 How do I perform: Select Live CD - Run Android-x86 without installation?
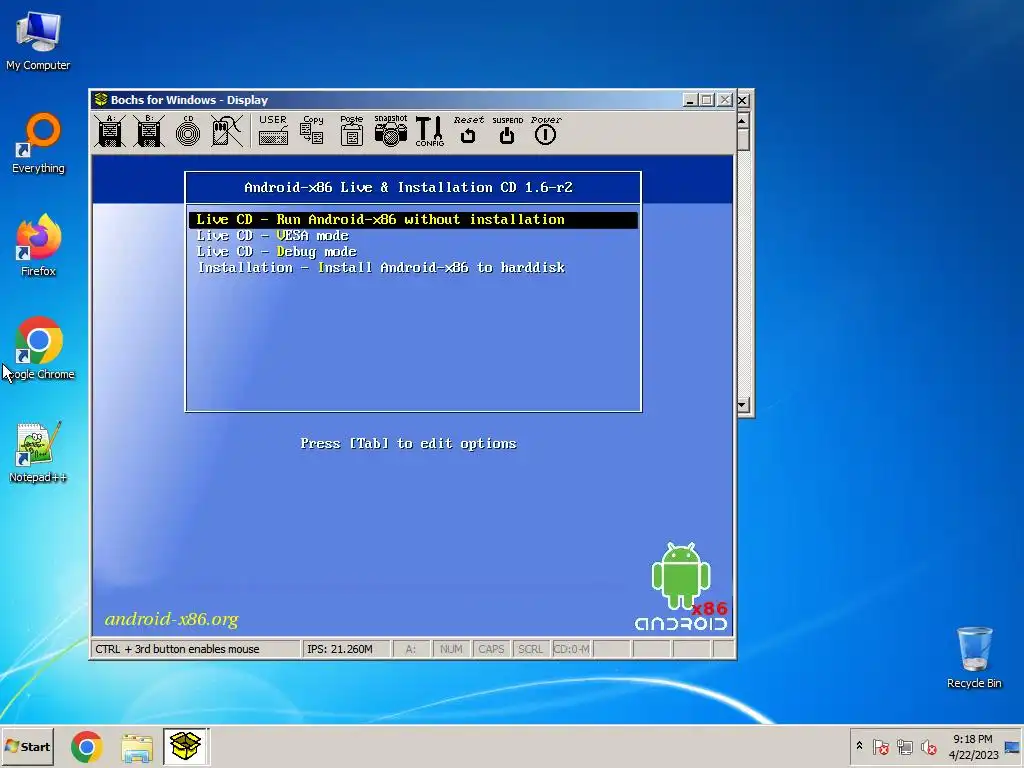pos(413,220)
